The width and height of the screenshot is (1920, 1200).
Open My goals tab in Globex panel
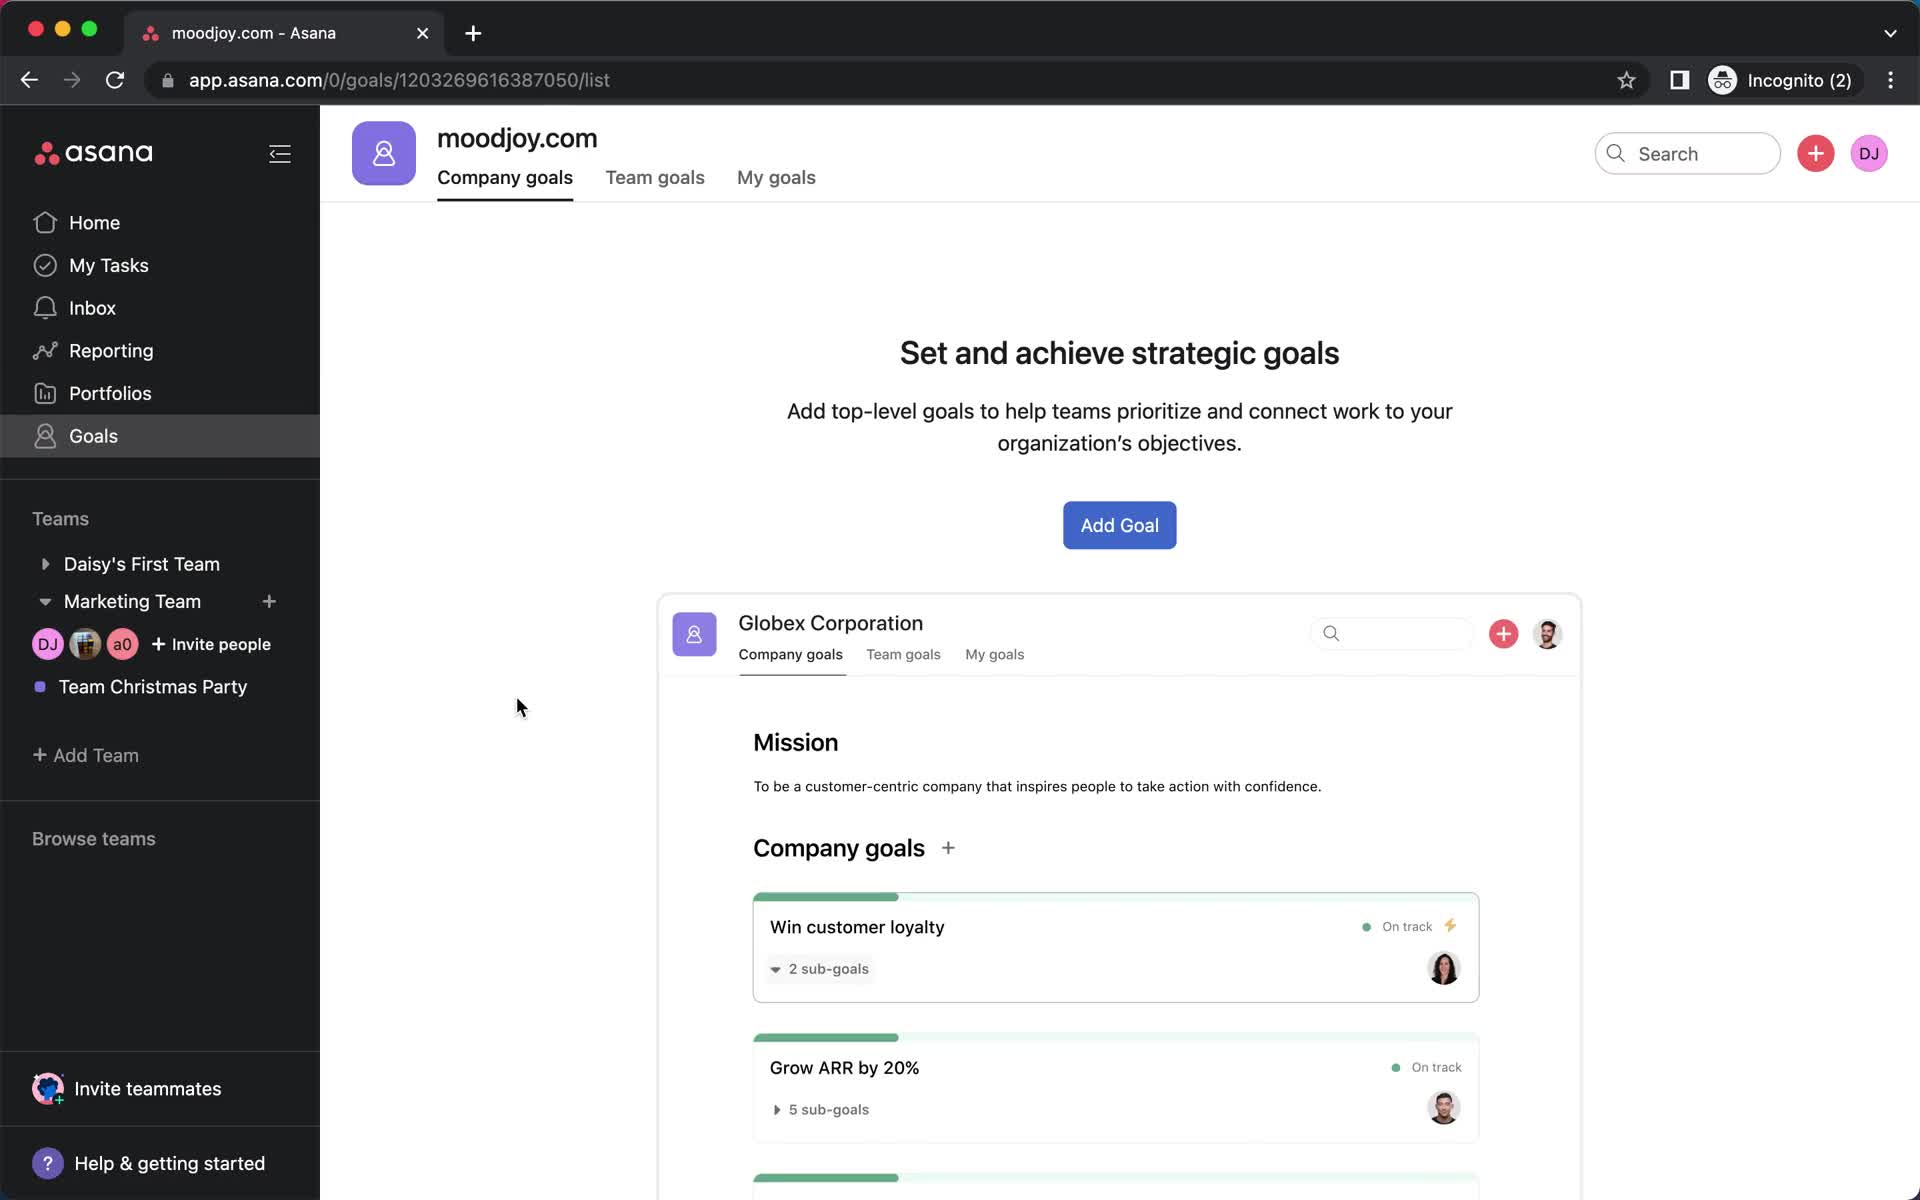point(995,654)
